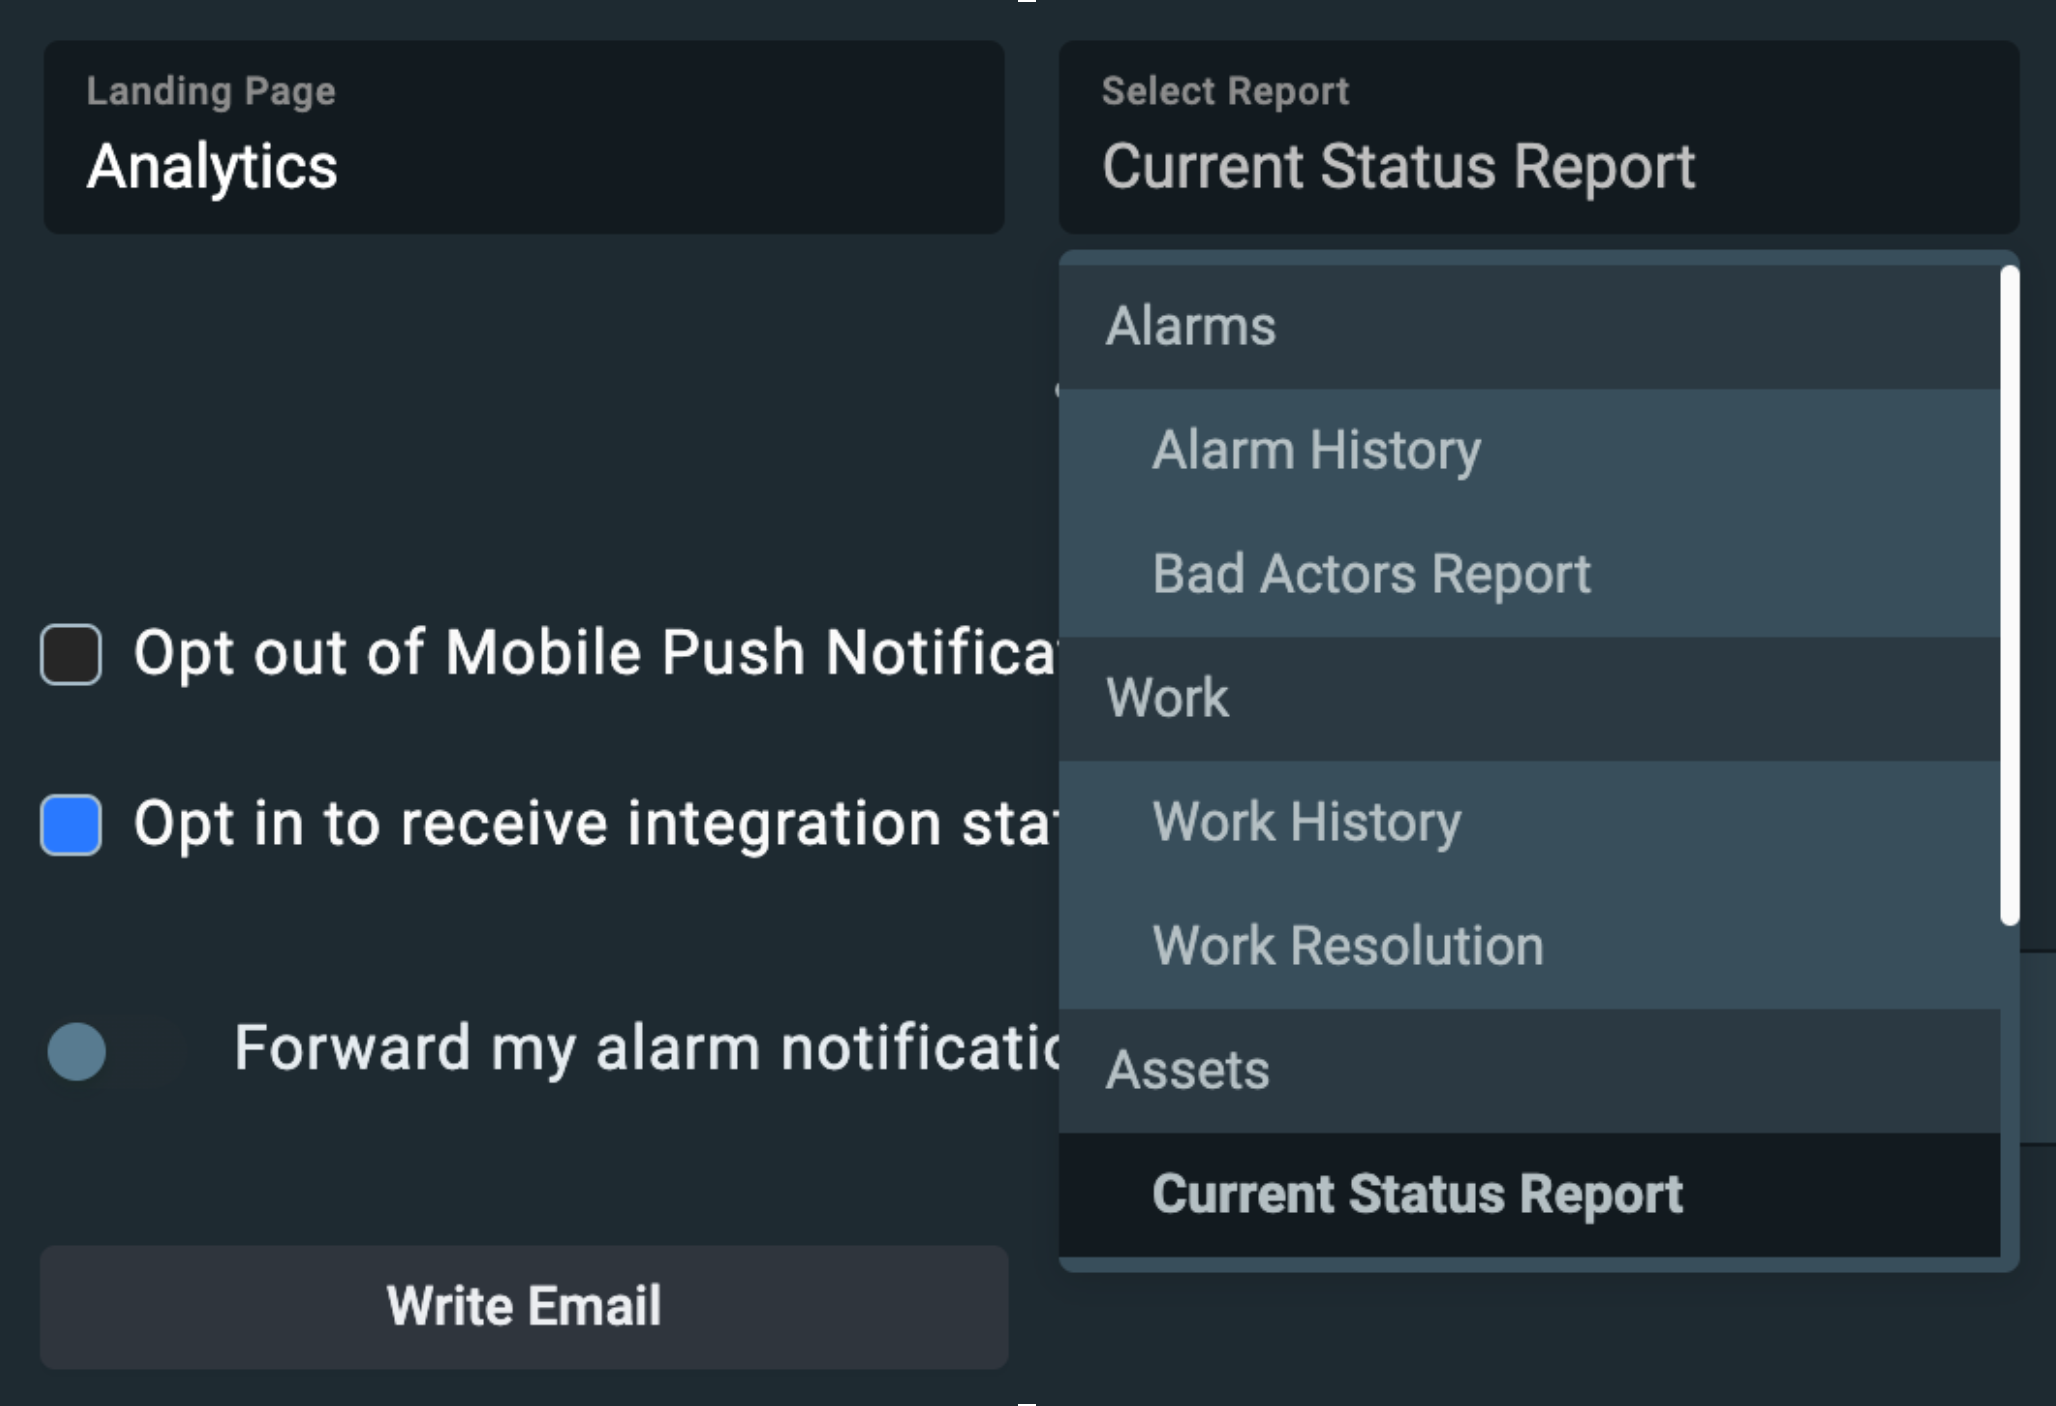
Task: Click the report list's vertical scrollbar
Action: 2009,595
